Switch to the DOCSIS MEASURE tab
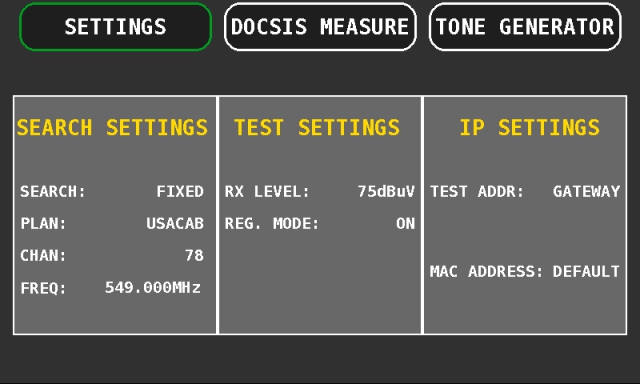Screen dimensions: 640x384 point(320,27)
